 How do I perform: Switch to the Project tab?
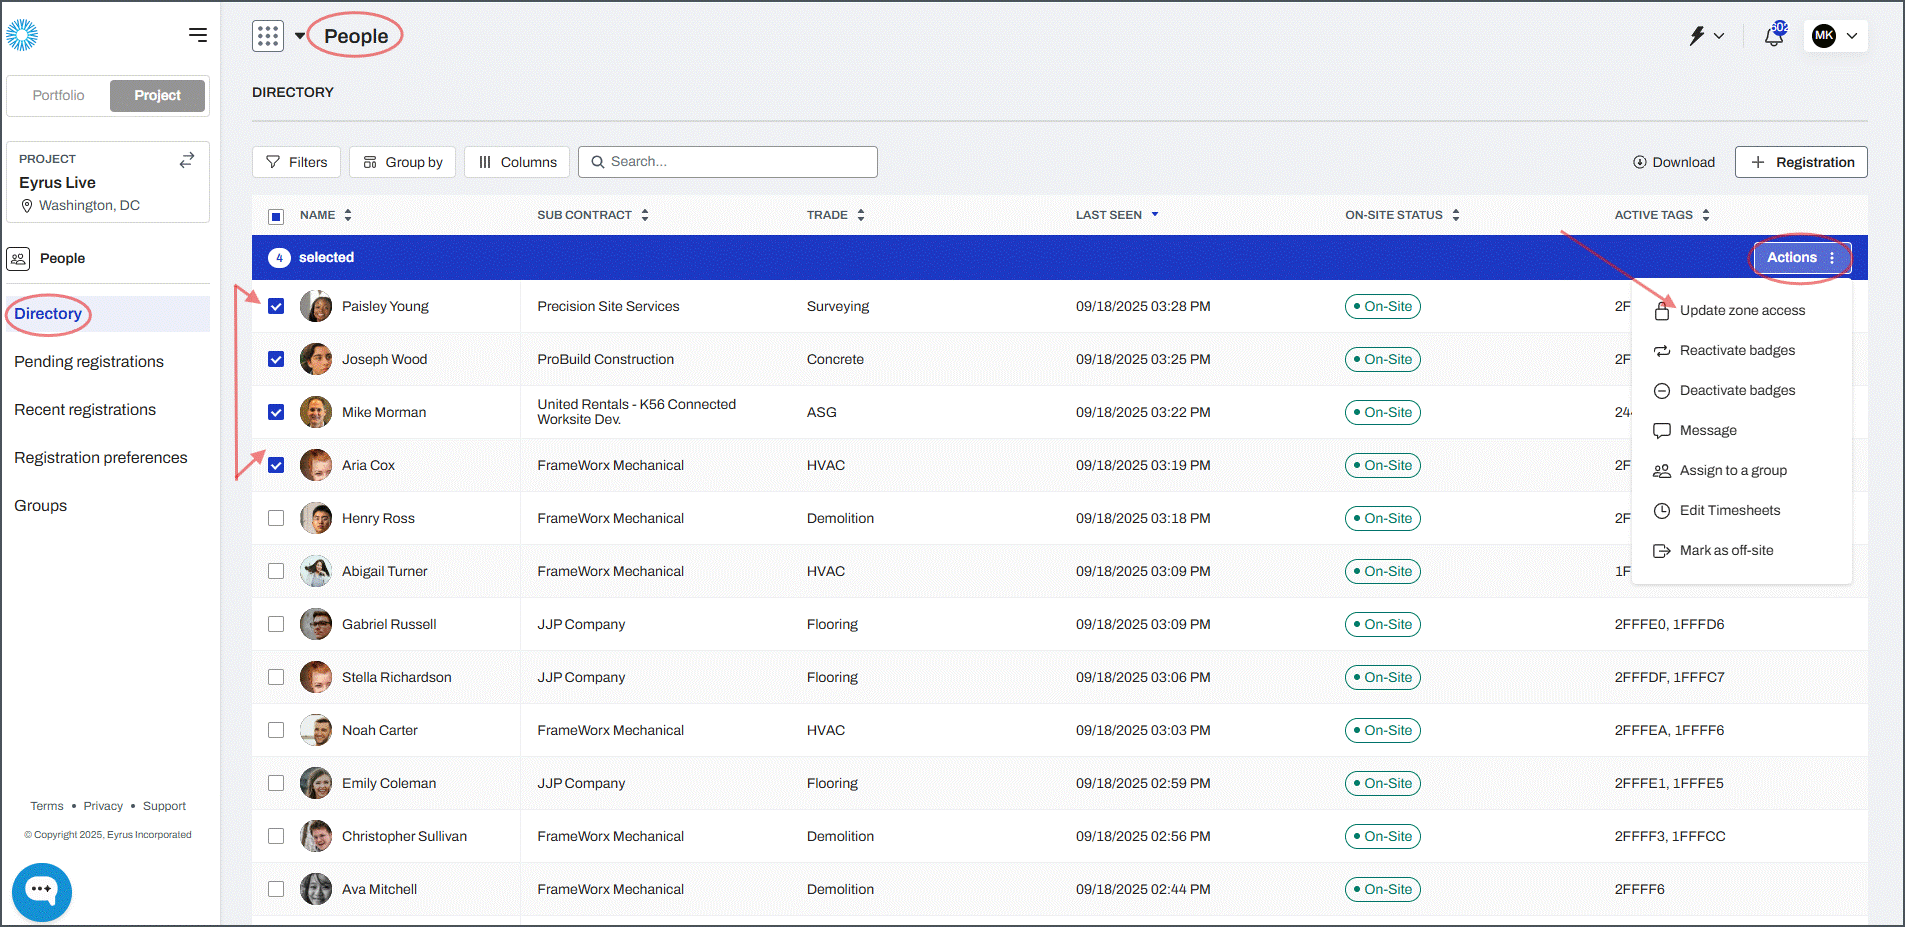tap(157, 96)
